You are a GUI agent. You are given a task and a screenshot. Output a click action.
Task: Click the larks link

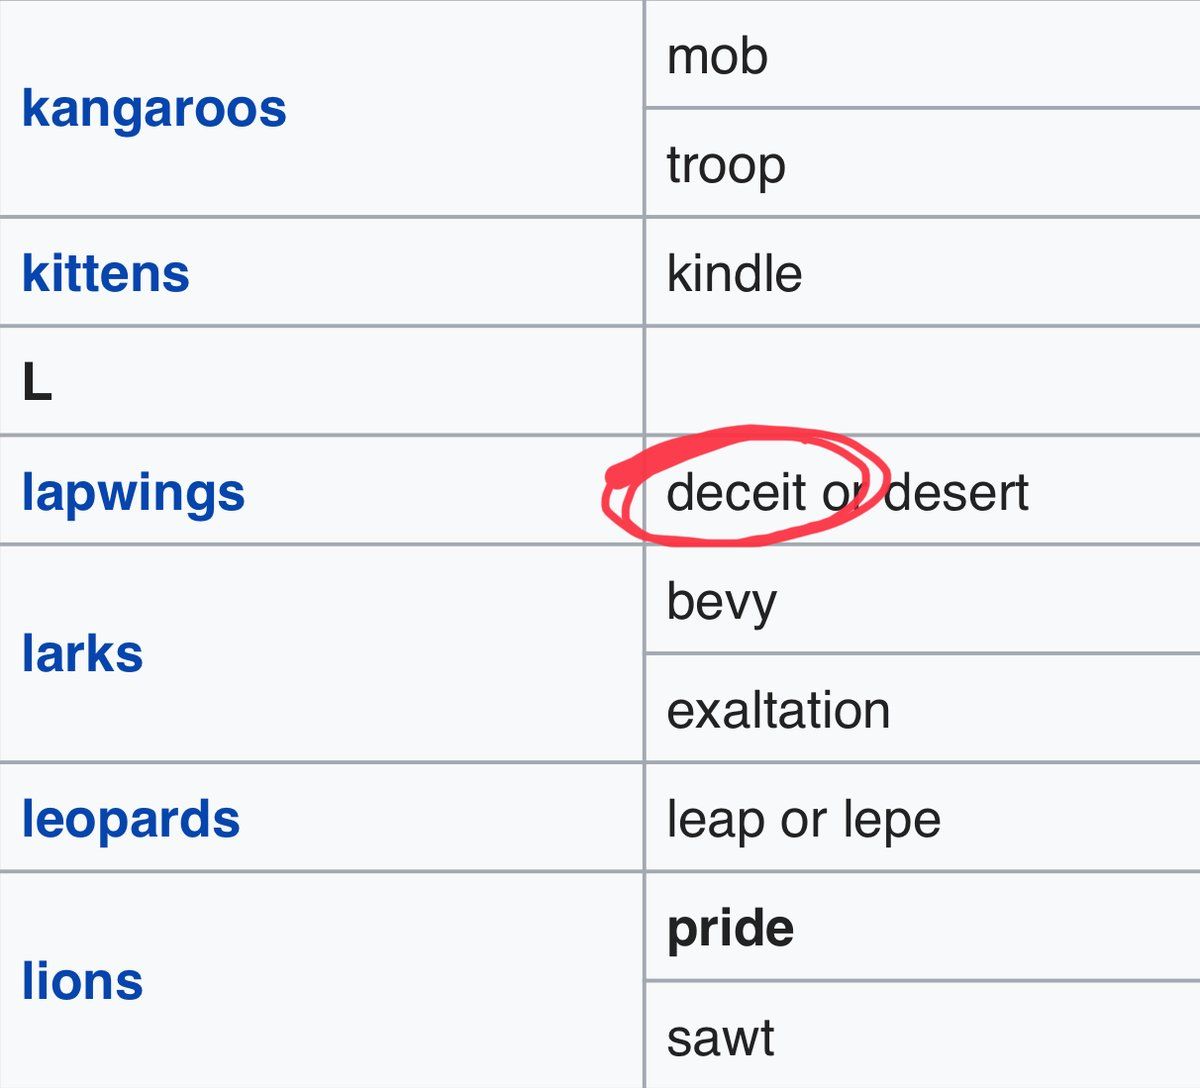click(x=83, y=654)
